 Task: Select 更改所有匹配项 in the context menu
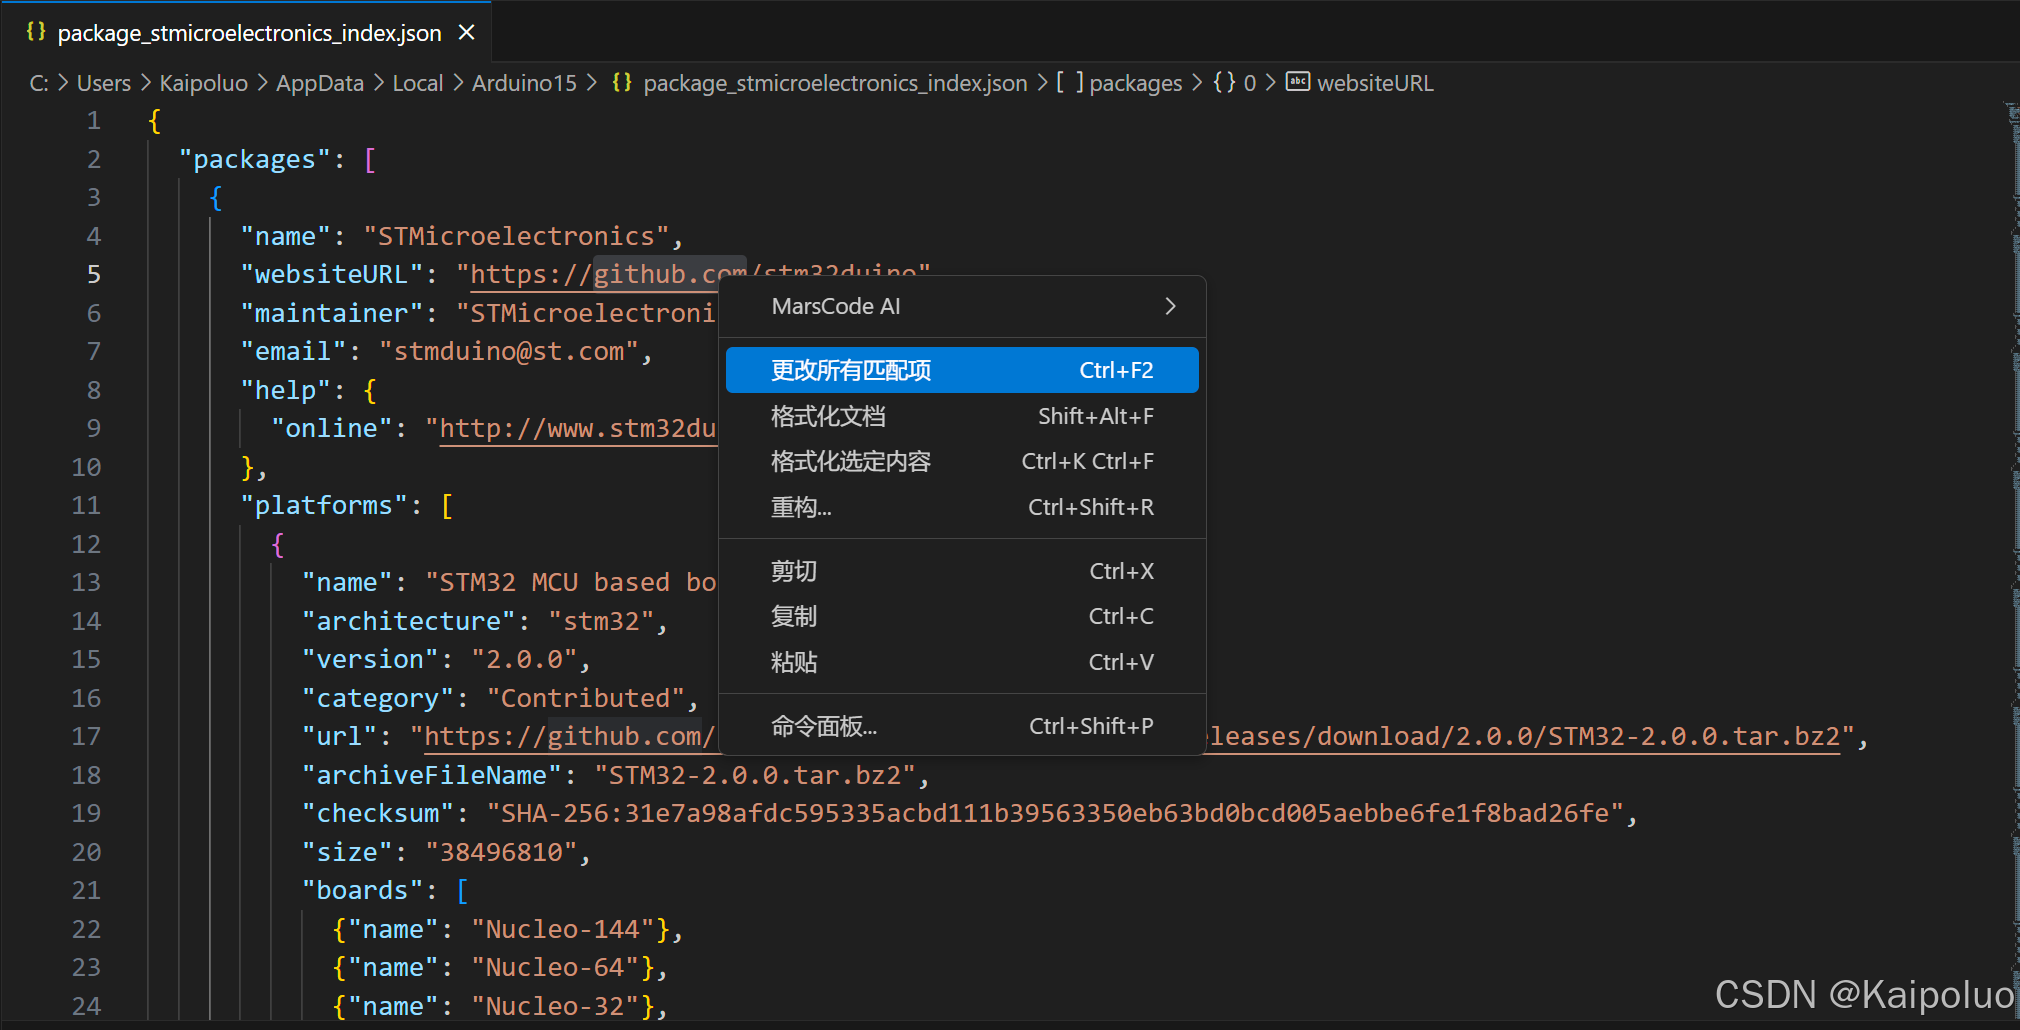[851, 369]
